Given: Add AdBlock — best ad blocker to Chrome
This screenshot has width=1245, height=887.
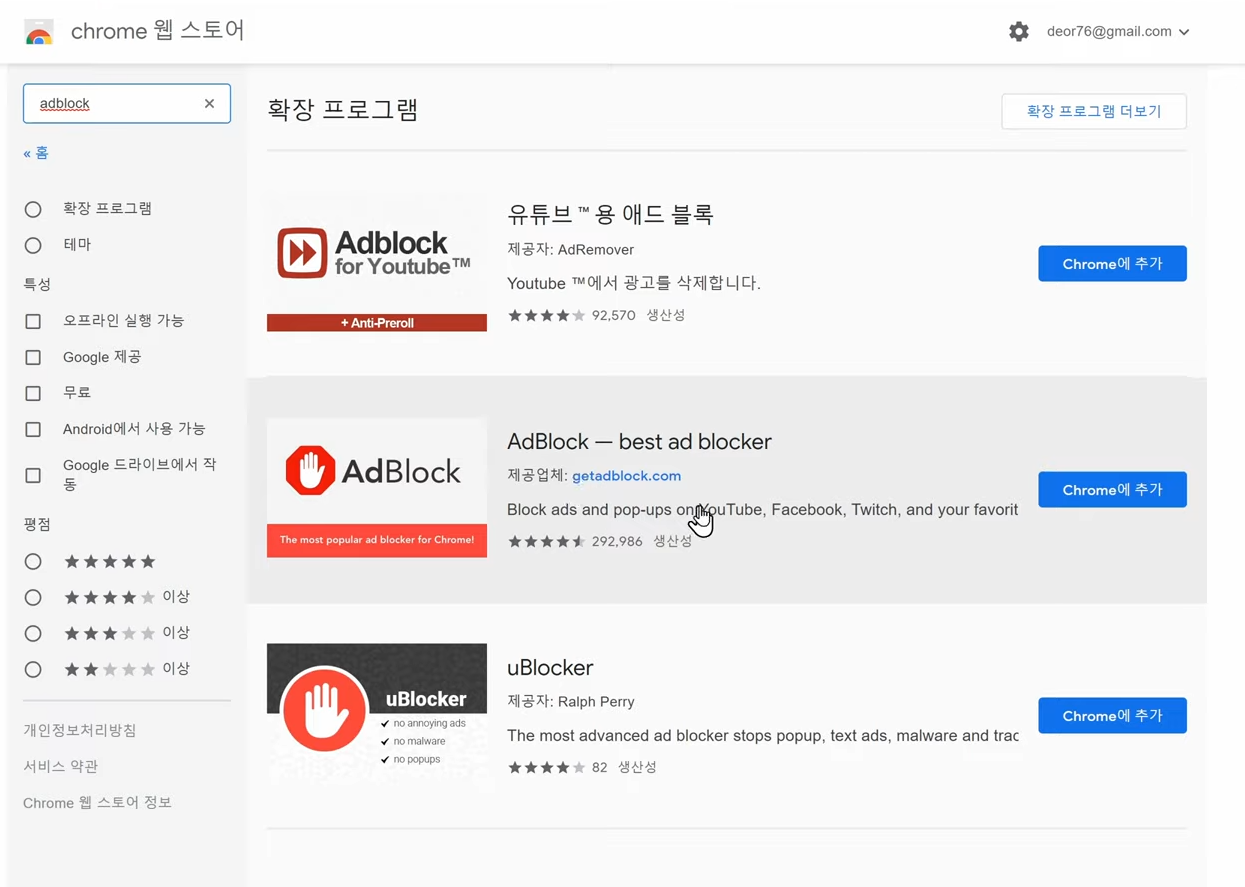Looking at the screenshot, I should 1112,490.
